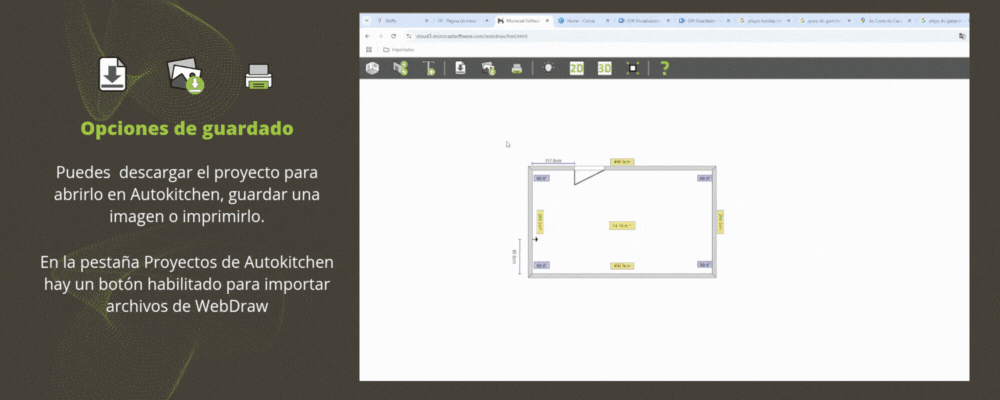This screenshot has width=1000, height=400.
Task: Switch to the Steffy browser tab
Action: coord(390,20)
